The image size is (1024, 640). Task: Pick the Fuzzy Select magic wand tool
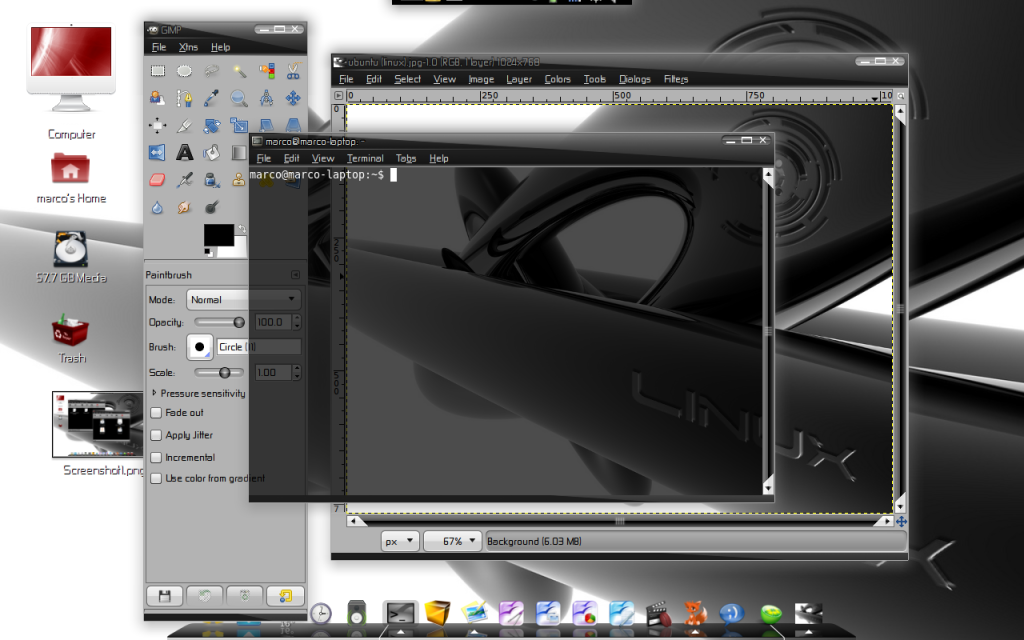pos(239,71)
